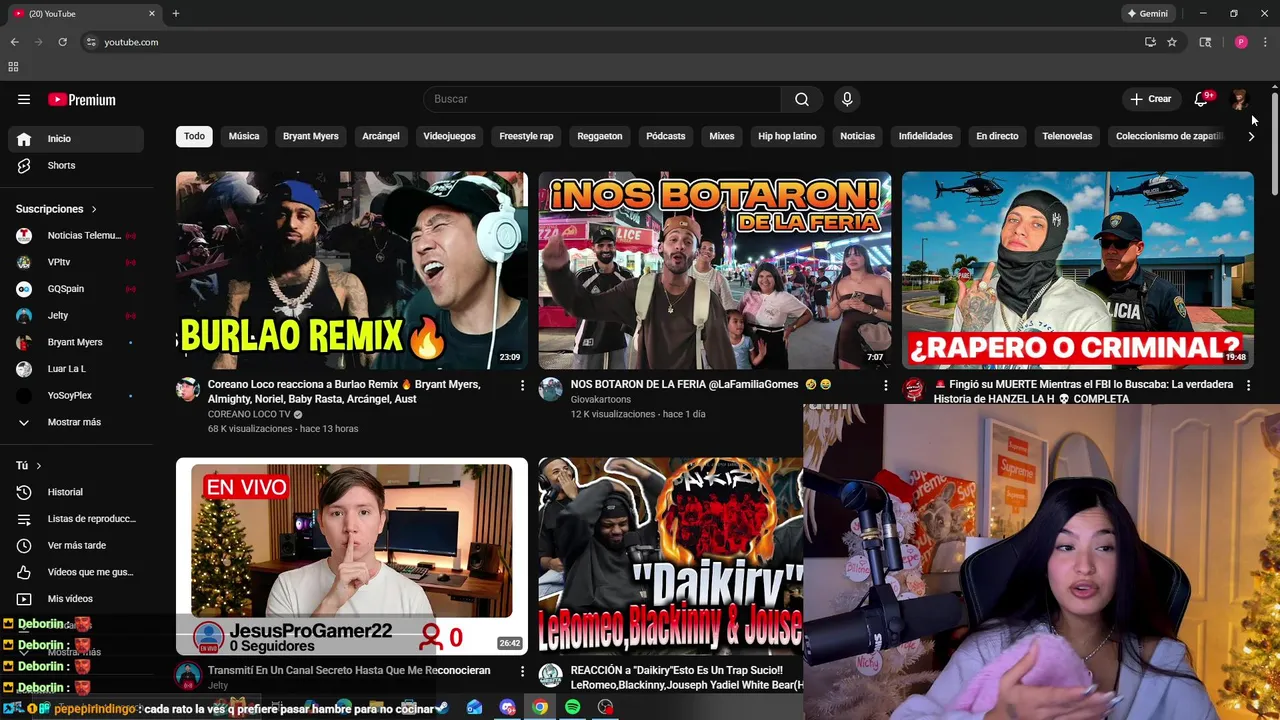Open Historial in the sidebar
The image size is (1280, 720).
tap(76, 492)
